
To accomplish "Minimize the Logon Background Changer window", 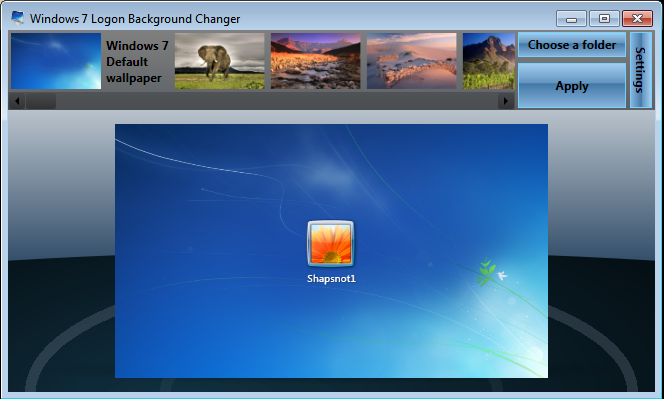I will (571, 19).
